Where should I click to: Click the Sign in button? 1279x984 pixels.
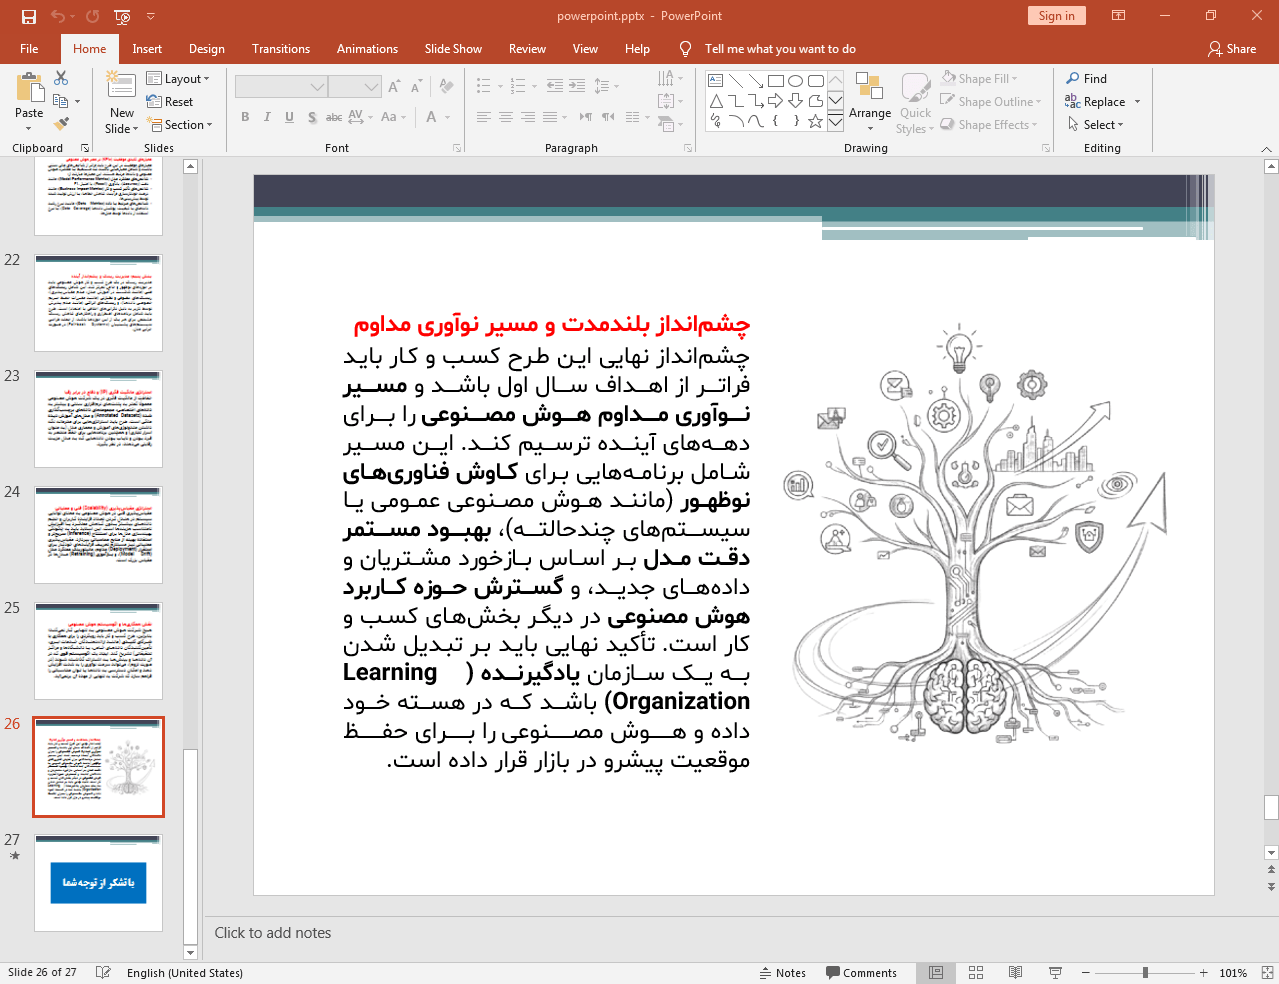(x=1056, y=16)
